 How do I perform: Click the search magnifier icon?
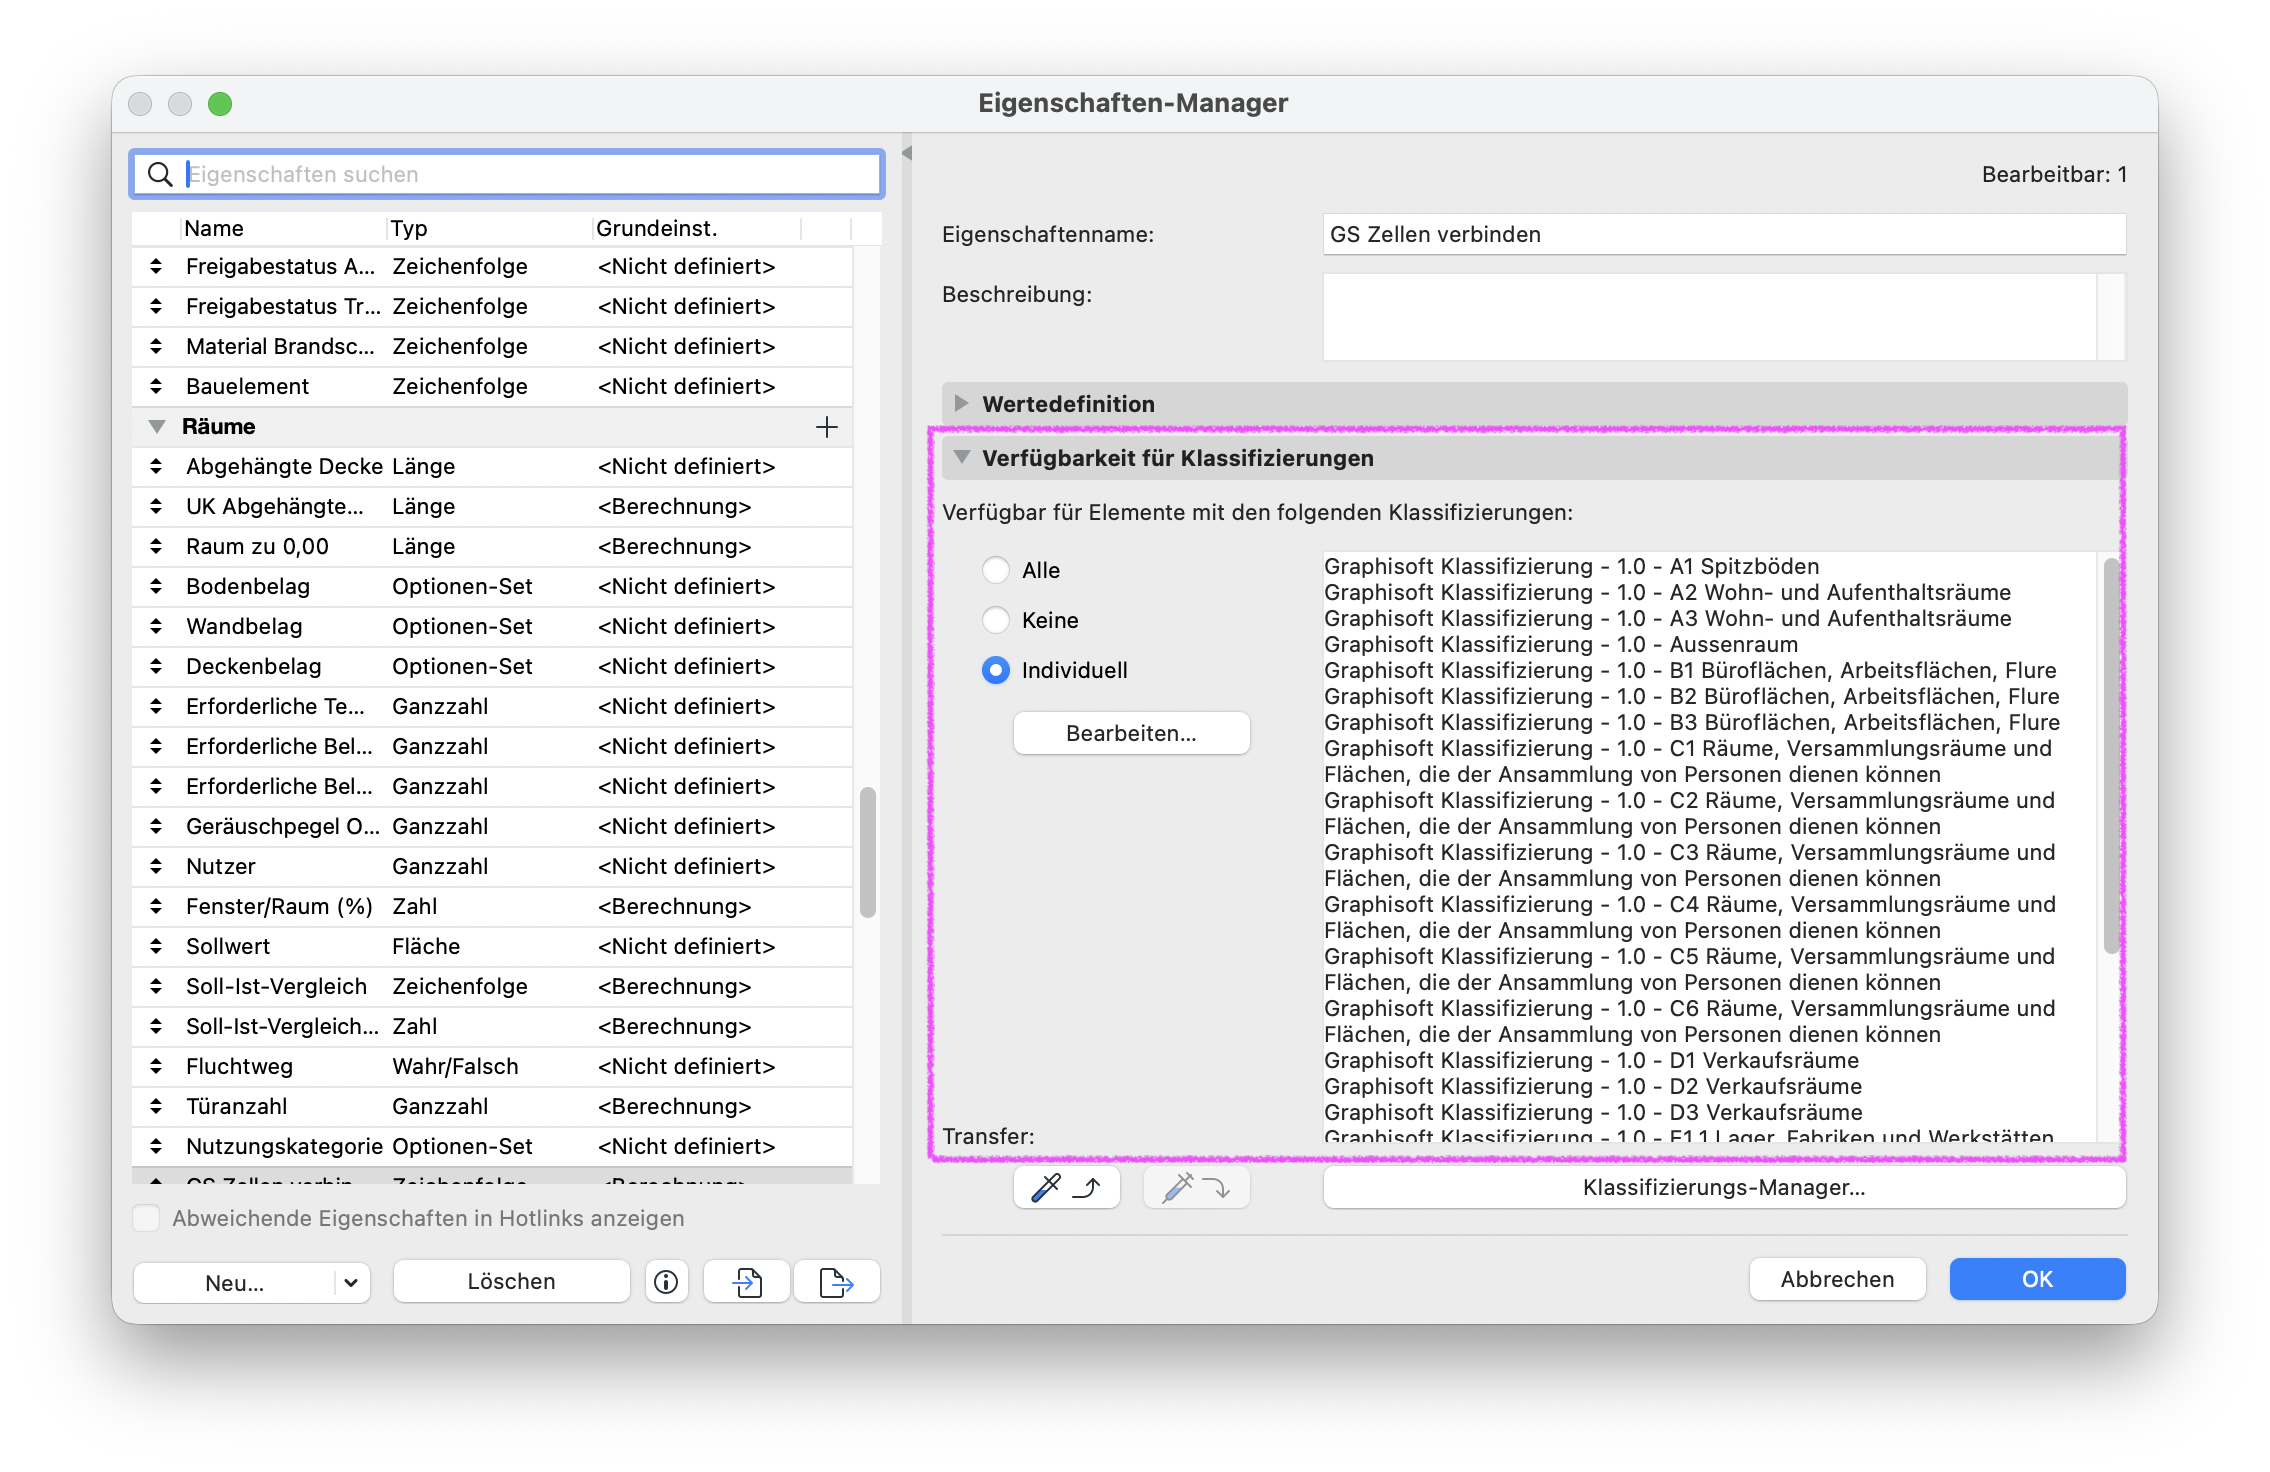click(x=160, y=174)
